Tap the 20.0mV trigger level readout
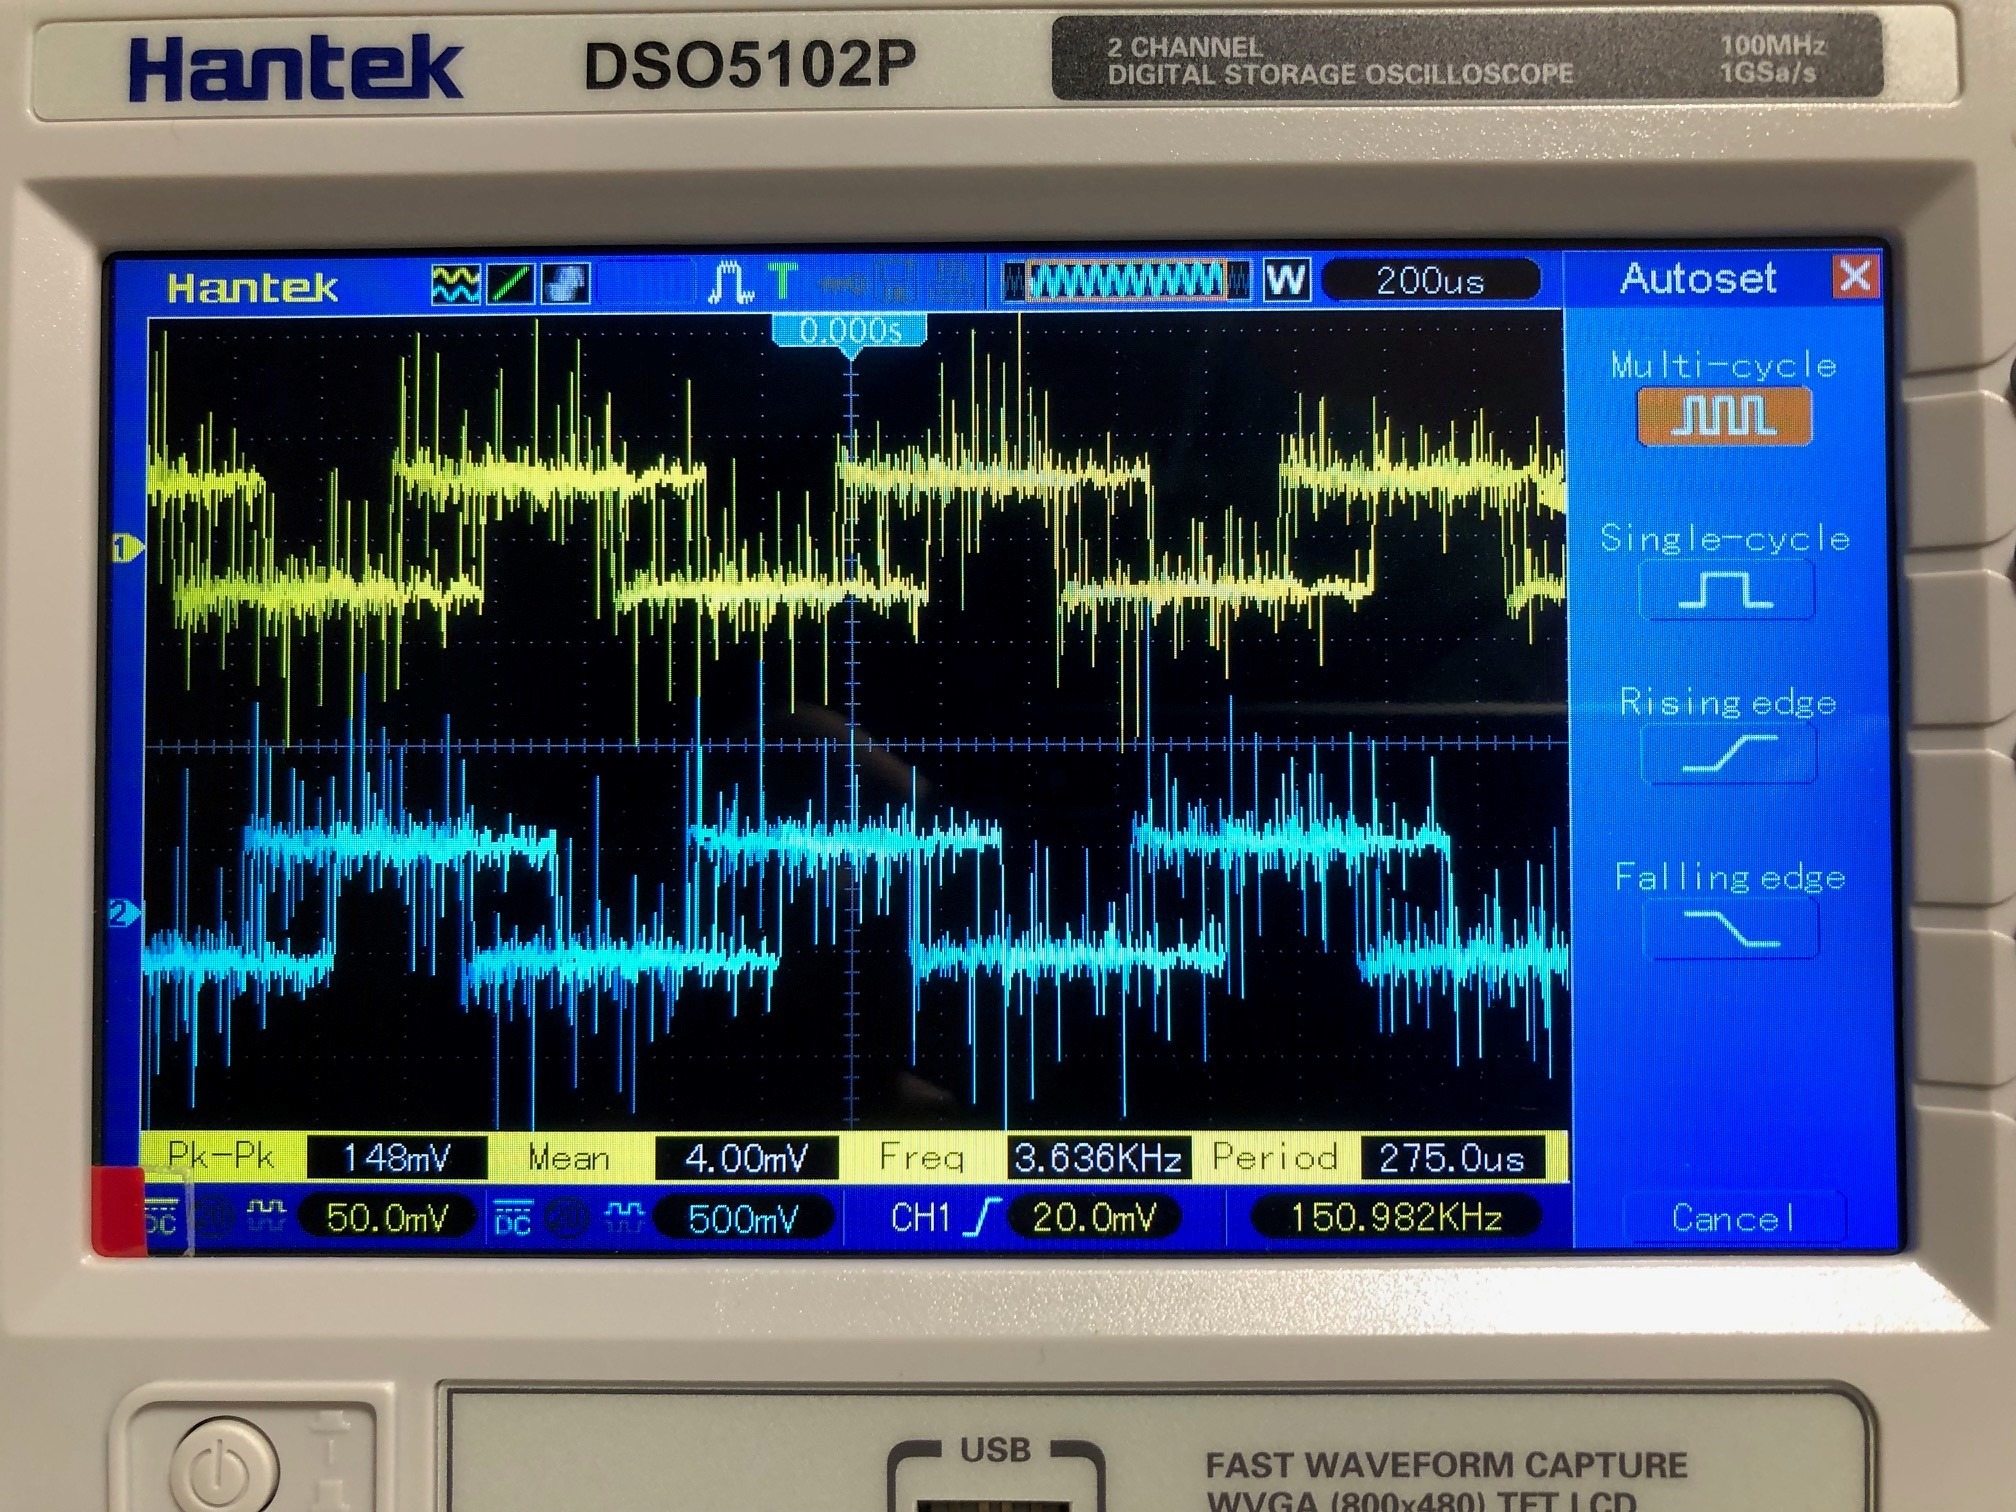 coord(1094,1217)
